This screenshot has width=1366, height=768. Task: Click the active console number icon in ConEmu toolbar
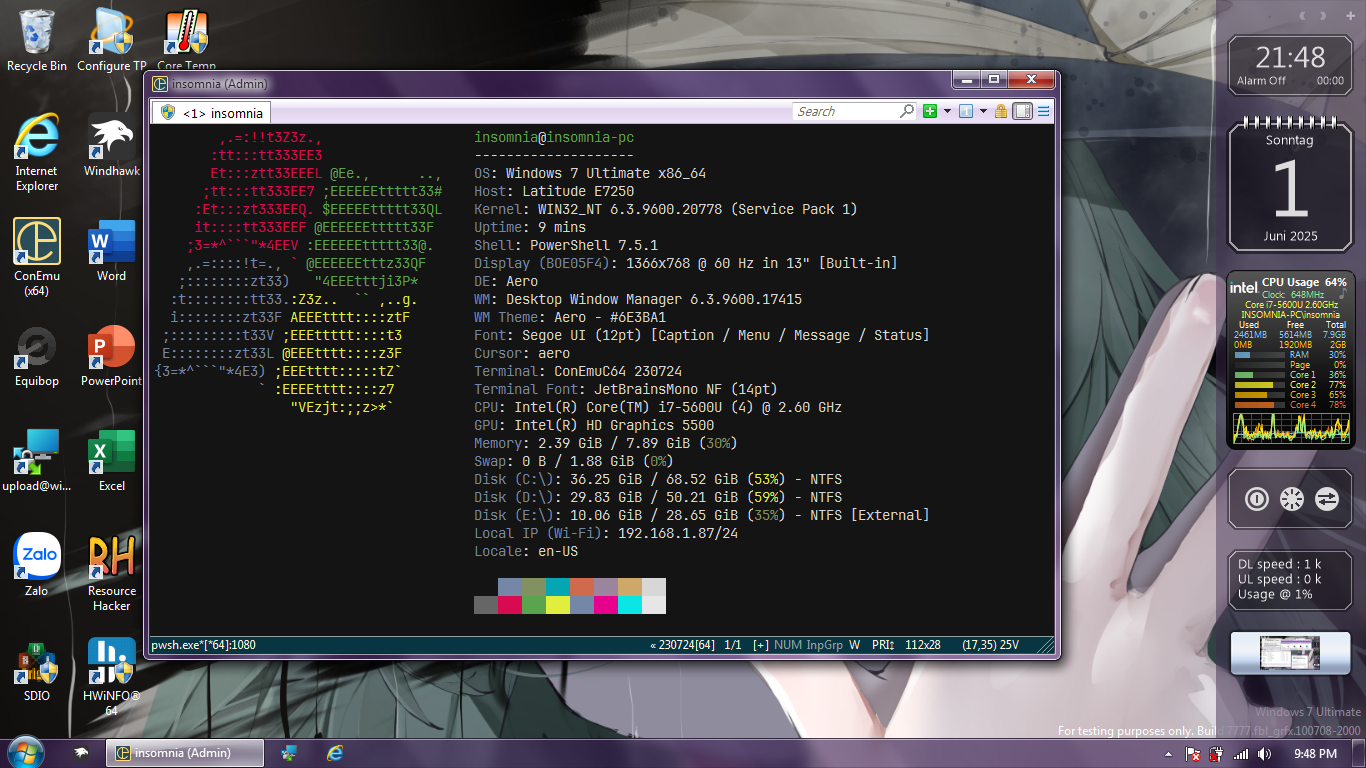[965, 111]
